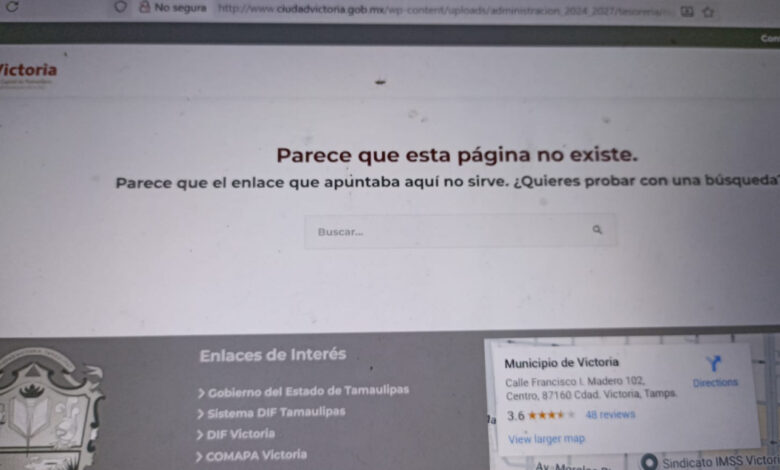
Task: Click the translate icon in the address bar
Action: click(x=687, y=11)
